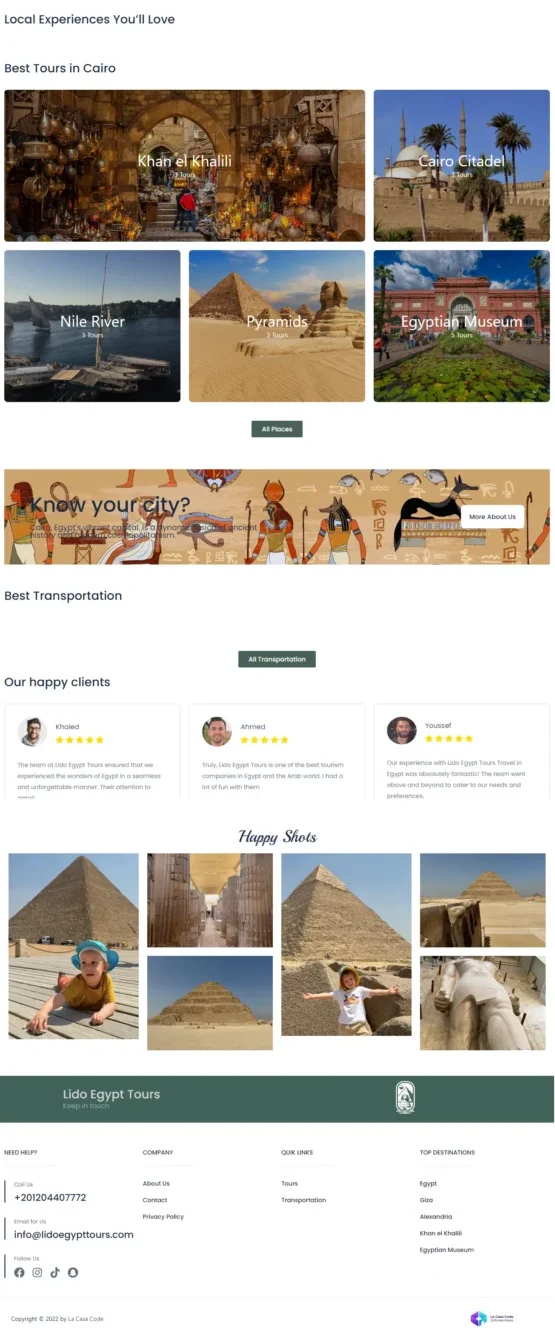Click the All Places button
The height and width of the screenshot is (1340, 555).
point(277,429)
